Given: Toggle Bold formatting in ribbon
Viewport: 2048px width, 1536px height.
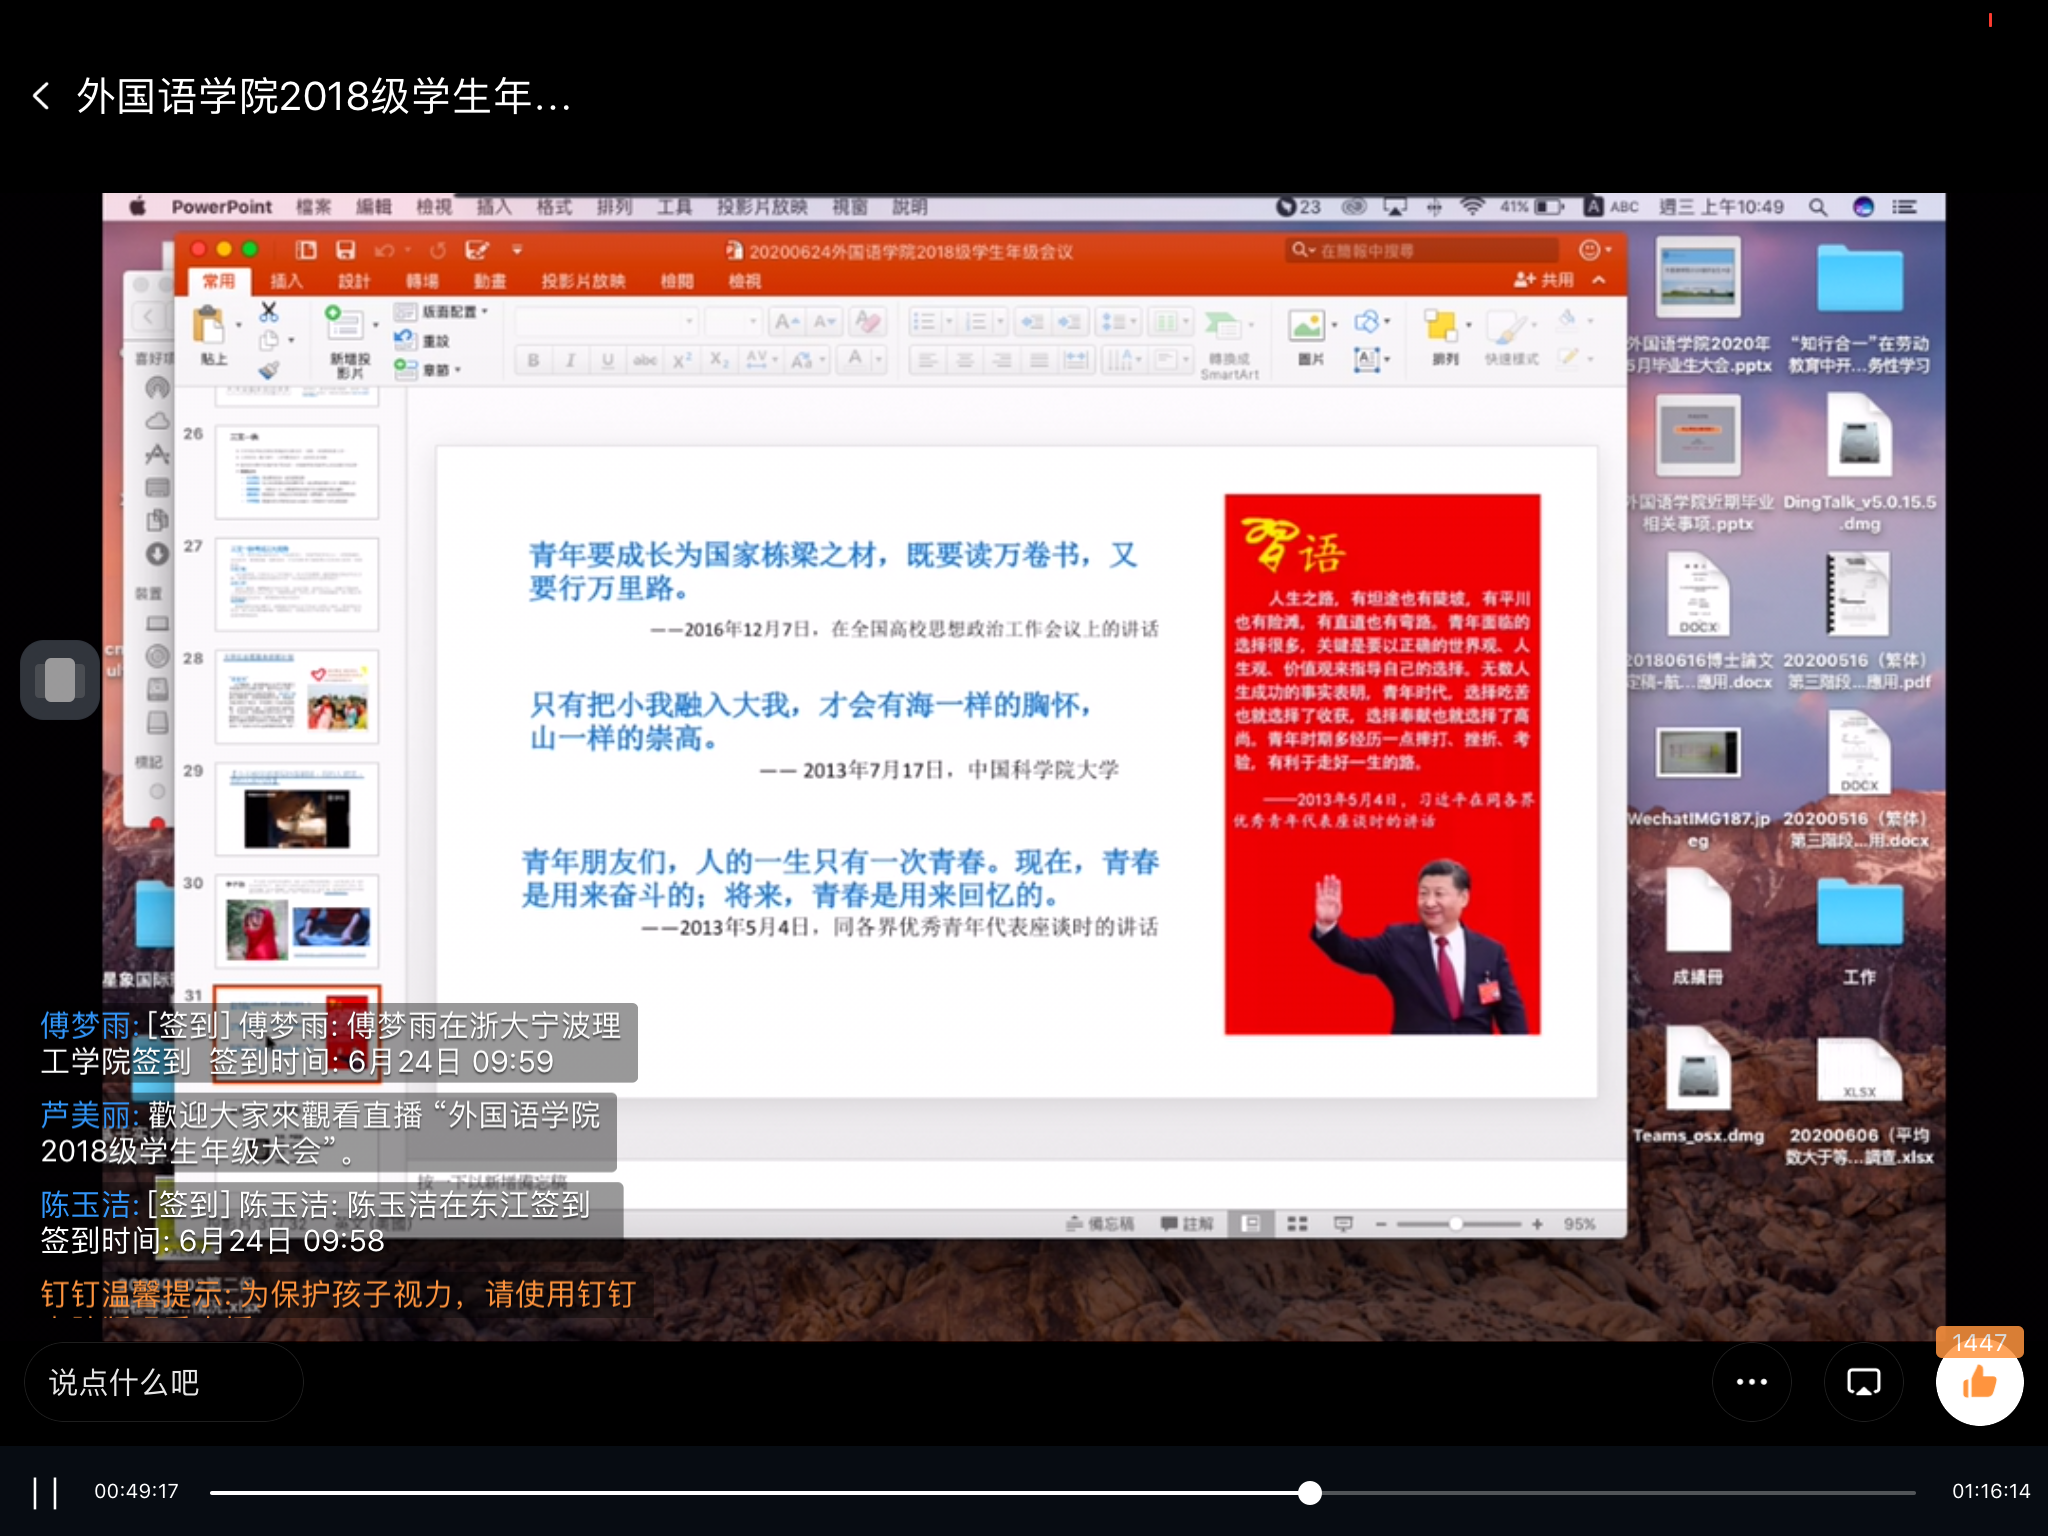Looking at the screenshot, I should (533, 360).
